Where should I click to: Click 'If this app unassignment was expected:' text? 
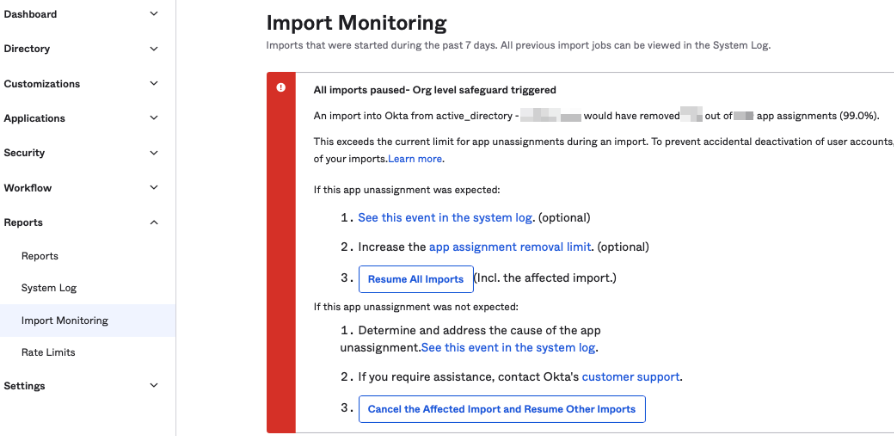(x=407, y=190)
